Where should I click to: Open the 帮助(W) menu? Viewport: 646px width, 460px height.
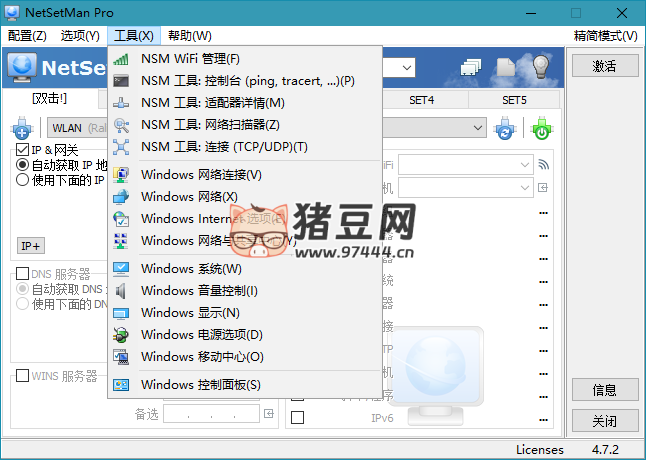(189, 36)
